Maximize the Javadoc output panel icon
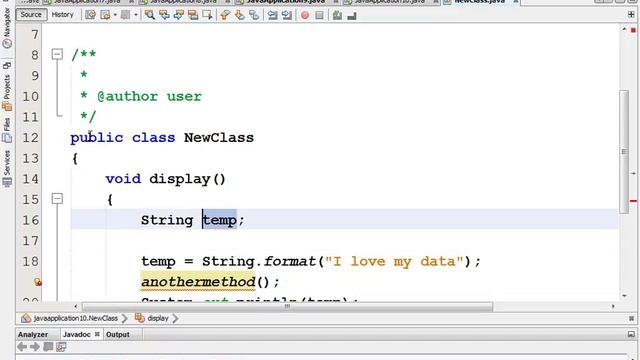The image size is (640, 360). pos(631,334)
